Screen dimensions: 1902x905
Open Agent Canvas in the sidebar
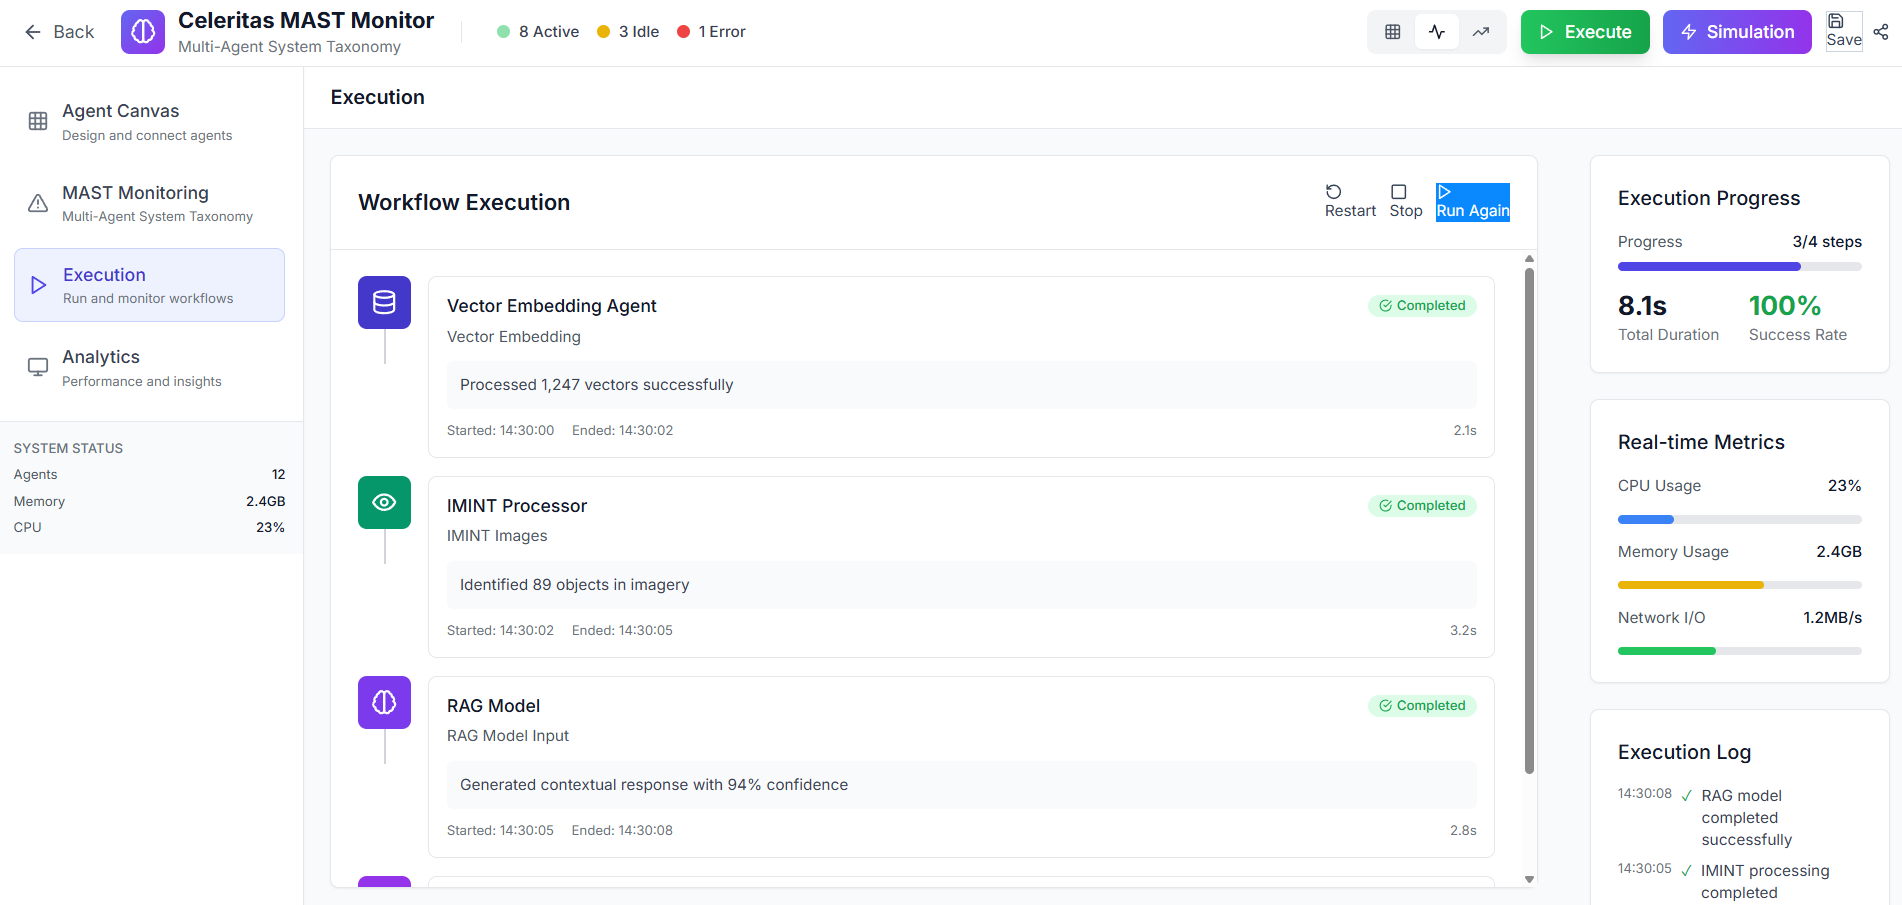coord(150,121)
